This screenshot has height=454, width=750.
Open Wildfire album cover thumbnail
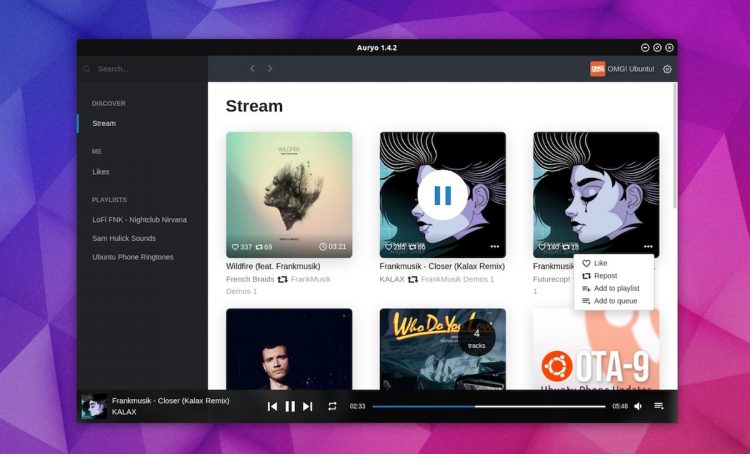pyautogui.click(x=289, y=195)
